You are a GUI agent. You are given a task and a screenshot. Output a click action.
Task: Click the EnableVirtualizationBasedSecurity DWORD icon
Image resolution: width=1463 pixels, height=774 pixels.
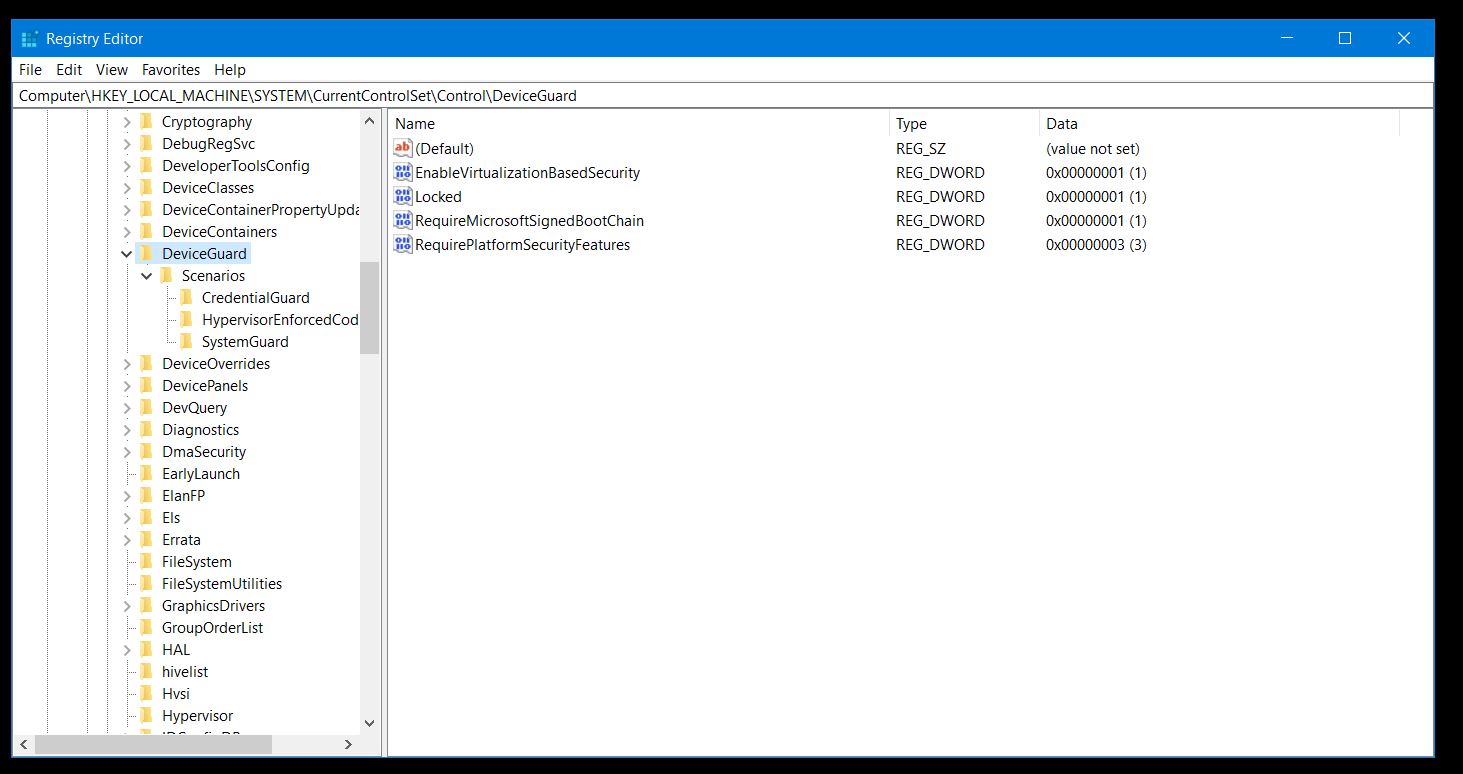point(403,172)
